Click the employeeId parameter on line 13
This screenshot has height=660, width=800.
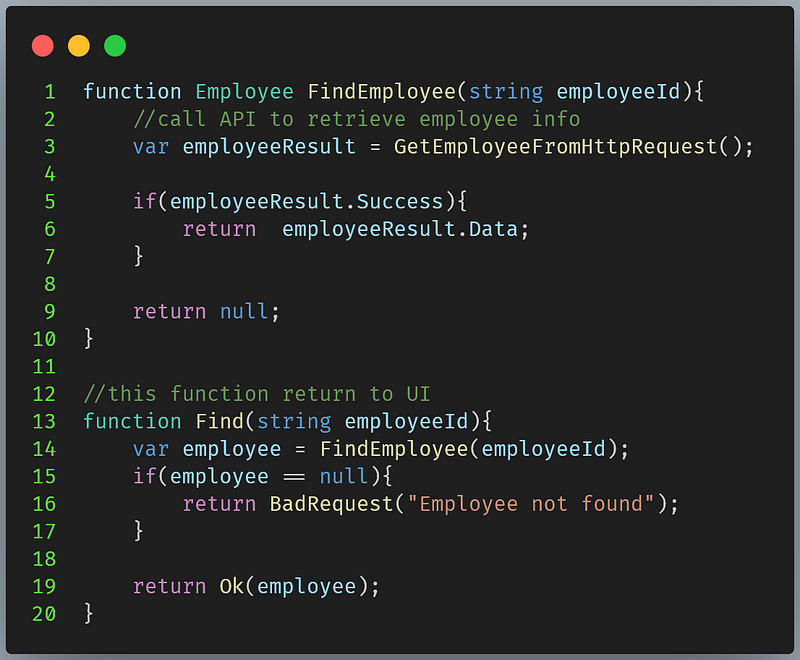pyautogui.click(x=406, y=422)
